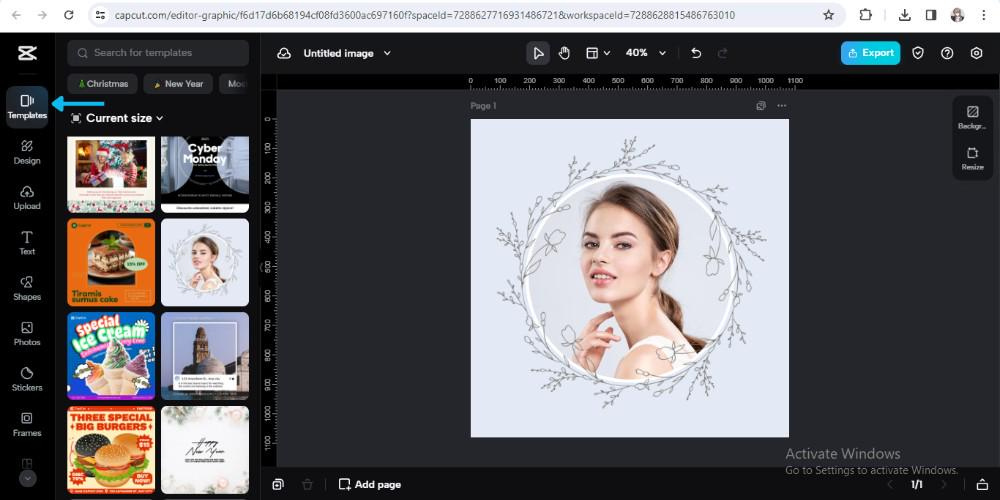Open Chrome three-dot menu
Image resolution: width=1000 pixels, height=500 pixels.
tap(983, 15)
